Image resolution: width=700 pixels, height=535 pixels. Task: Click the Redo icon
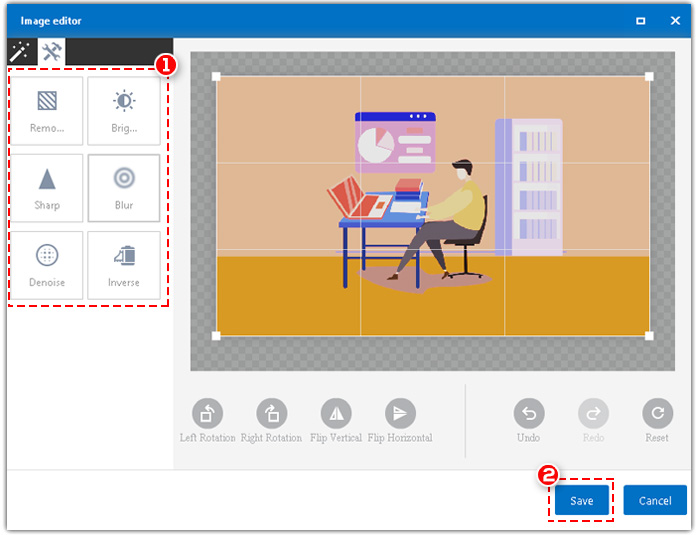click(x=593, y=413)
